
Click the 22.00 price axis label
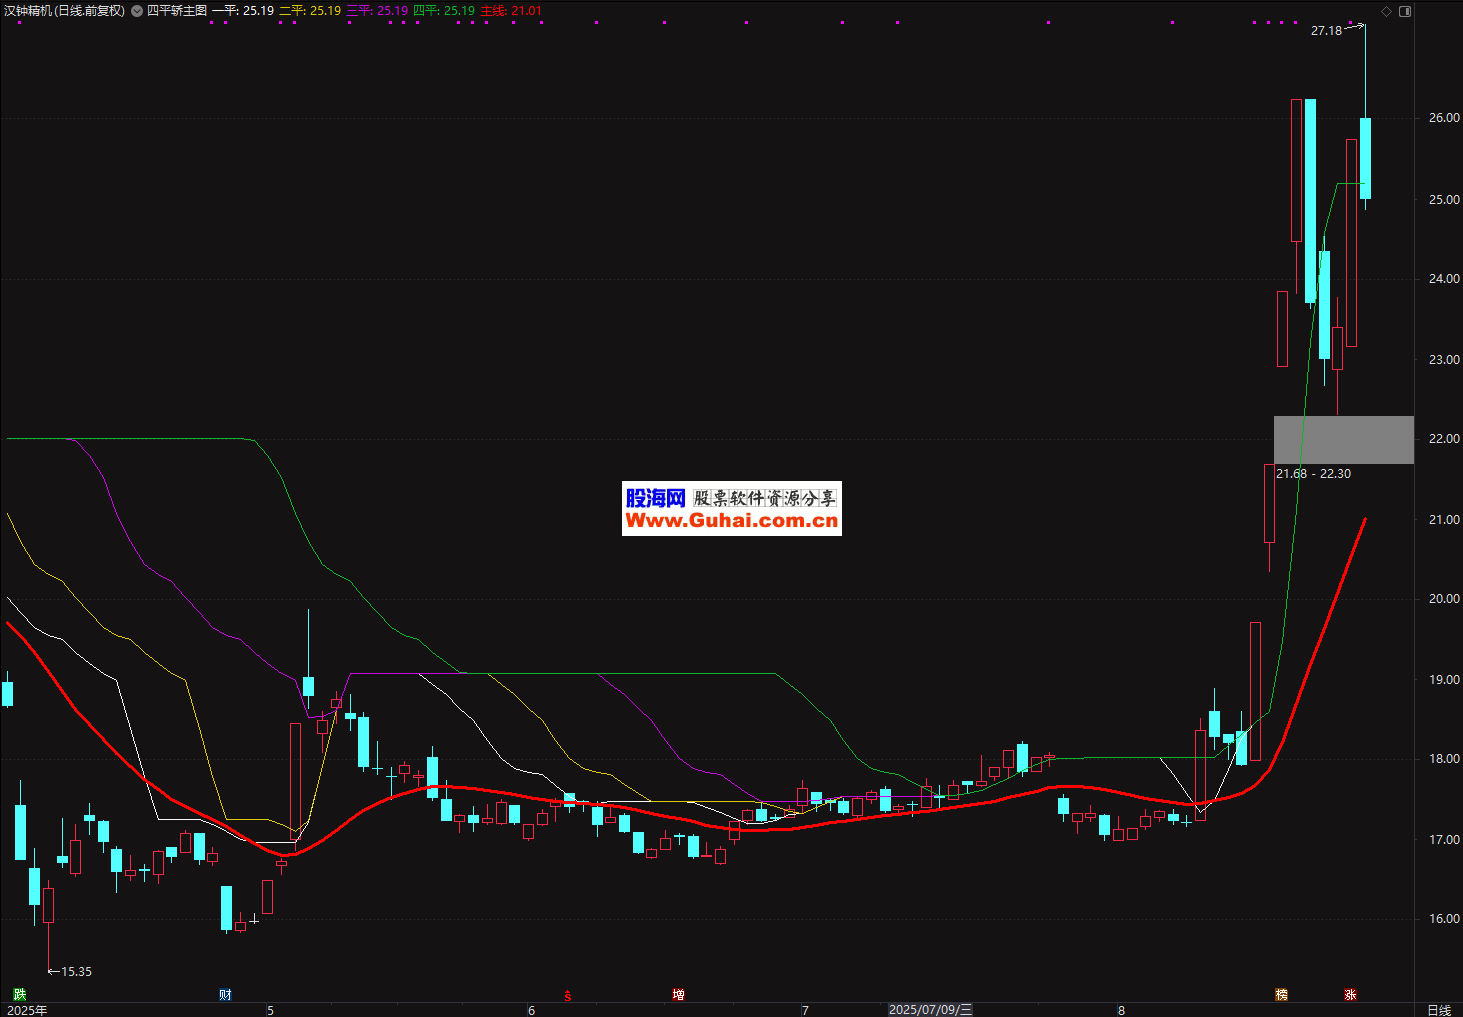point(1444,439)
